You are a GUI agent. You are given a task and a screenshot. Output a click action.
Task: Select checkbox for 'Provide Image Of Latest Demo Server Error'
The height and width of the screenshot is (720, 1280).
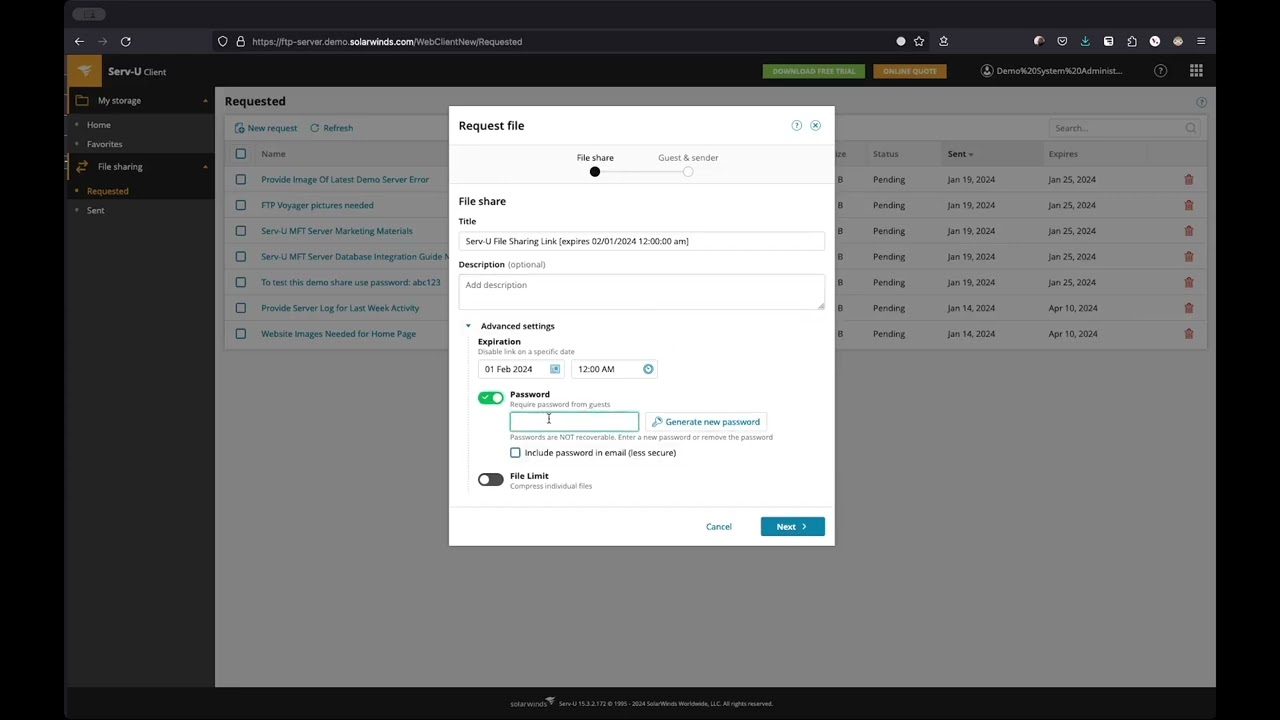click(240, 180)
